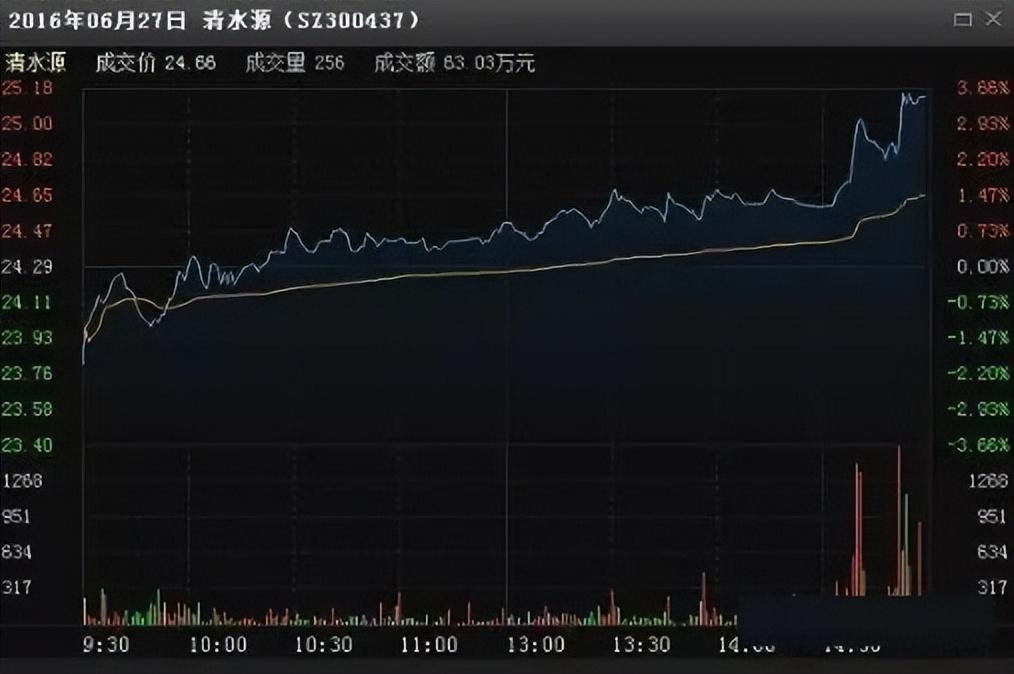
Task: Click price axis label 23.76
Action: pyautogui.click(x=27, y=373)
